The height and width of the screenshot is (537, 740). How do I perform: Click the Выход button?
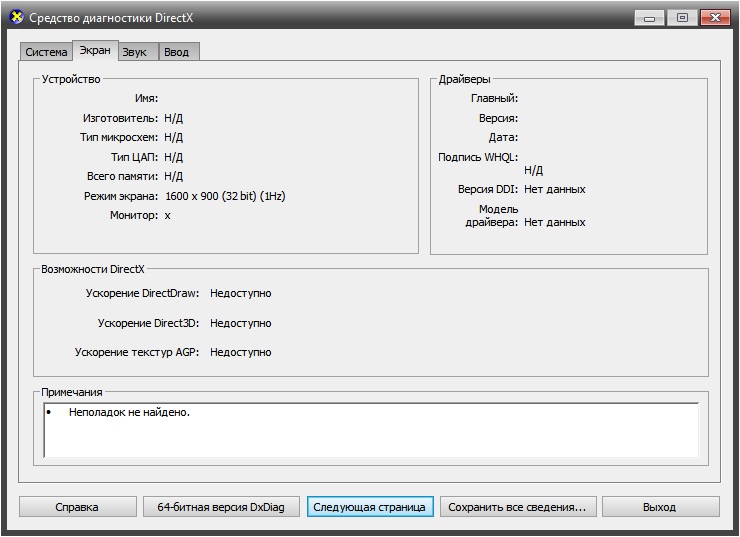[x=660, y=507]
